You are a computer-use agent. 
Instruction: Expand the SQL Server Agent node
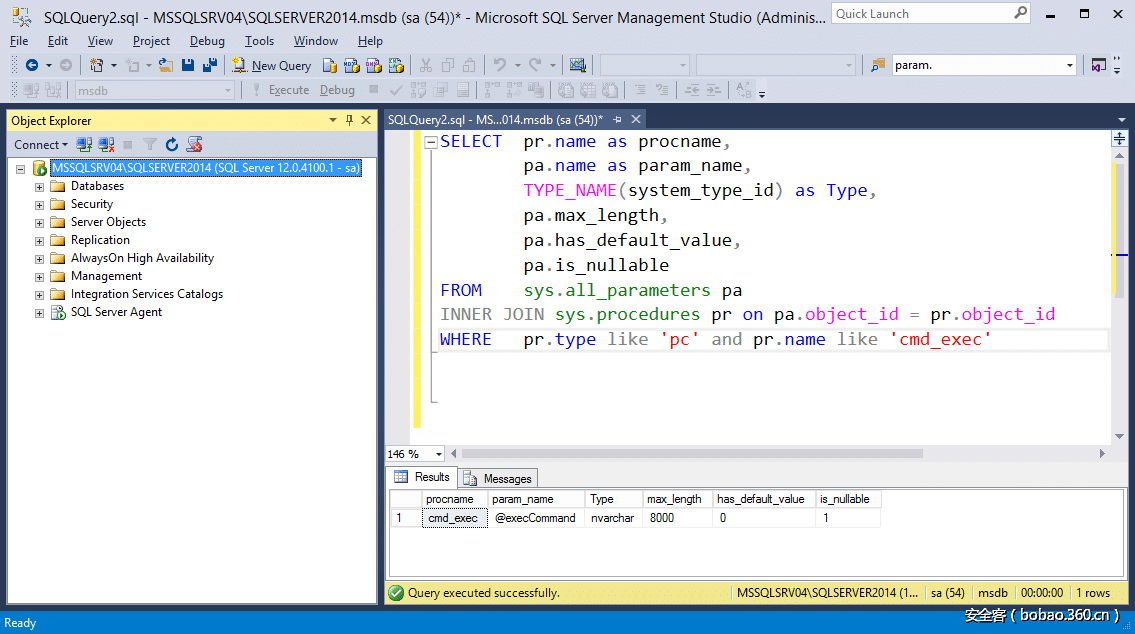[x=40, y=312]
